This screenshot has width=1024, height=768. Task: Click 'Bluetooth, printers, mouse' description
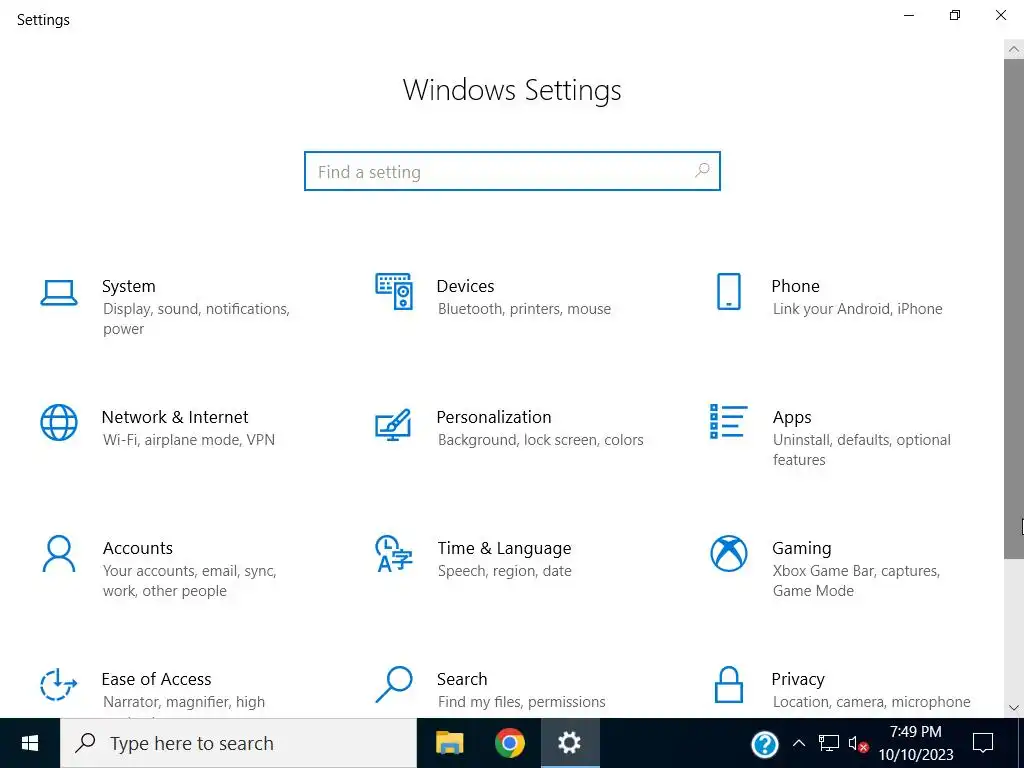click(x=524, y=309)
